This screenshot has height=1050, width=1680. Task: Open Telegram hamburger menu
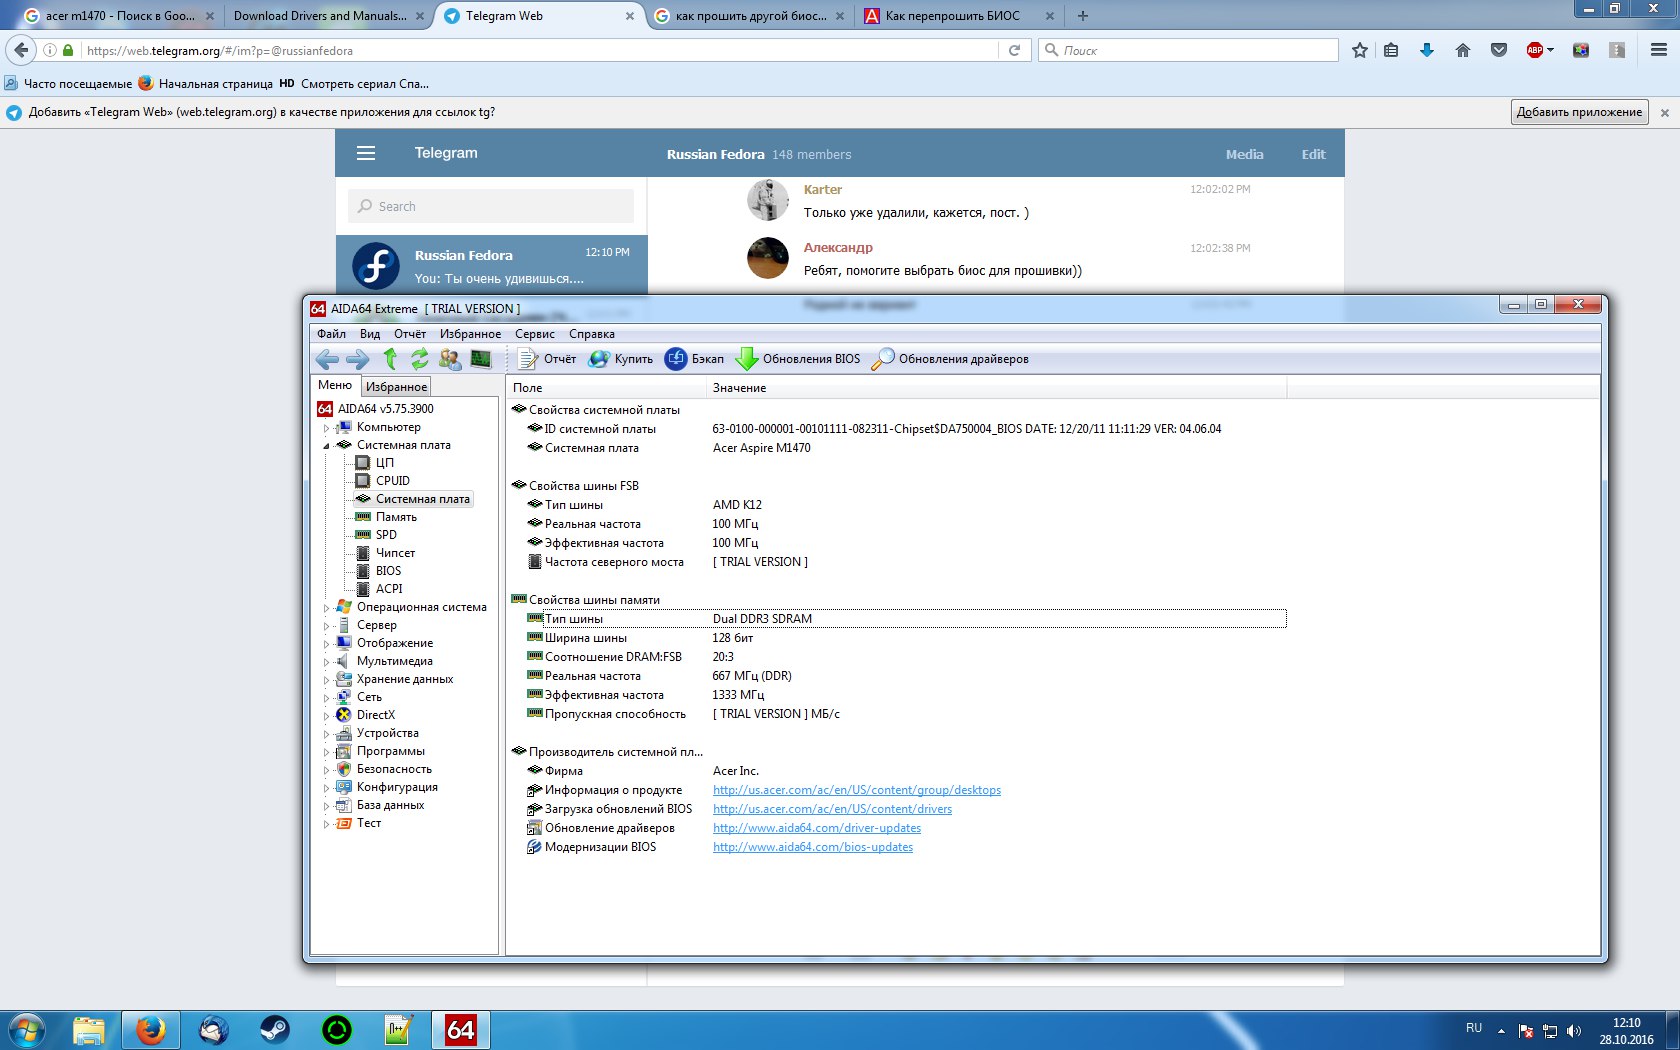pyautogui.click(x=366, y=153)
